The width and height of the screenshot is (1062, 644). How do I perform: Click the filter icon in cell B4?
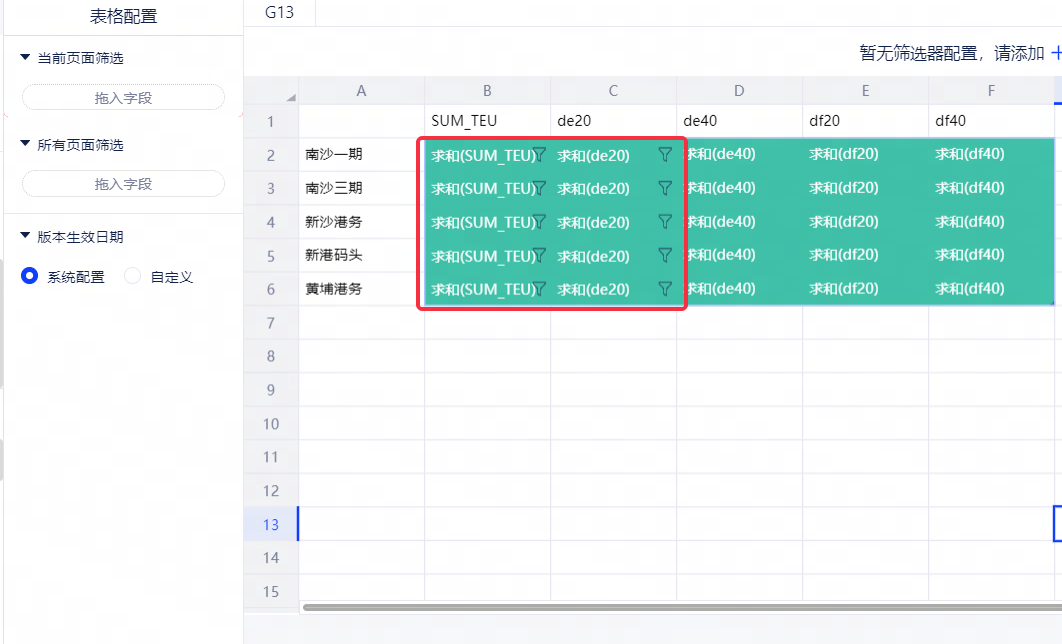[539, 222]
